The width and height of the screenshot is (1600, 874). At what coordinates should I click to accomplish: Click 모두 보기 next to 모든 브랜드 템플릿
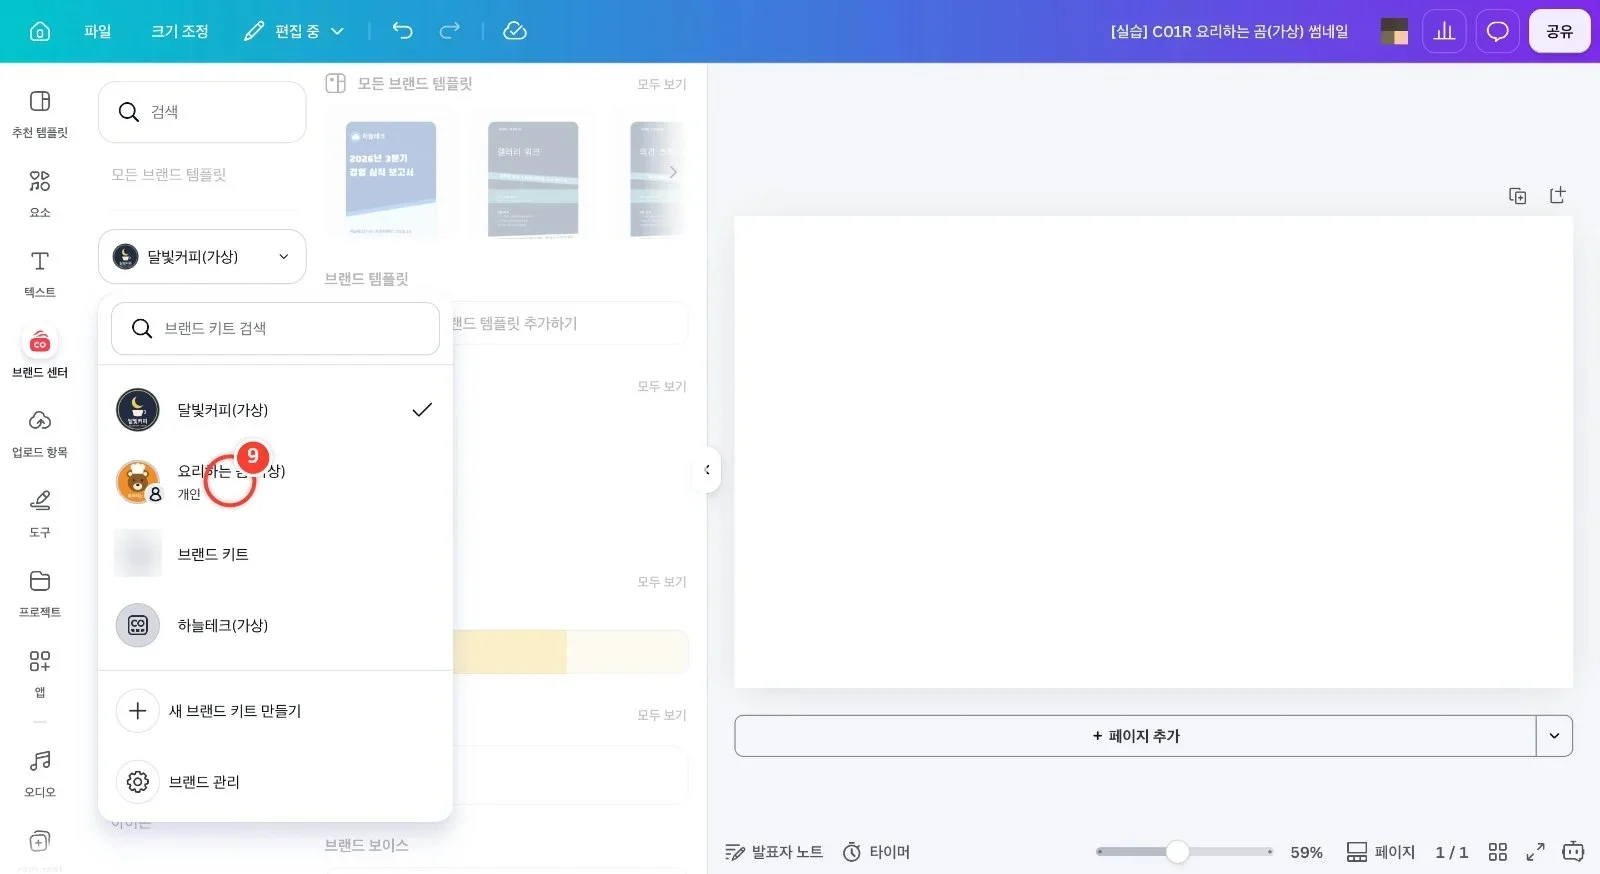661,84
